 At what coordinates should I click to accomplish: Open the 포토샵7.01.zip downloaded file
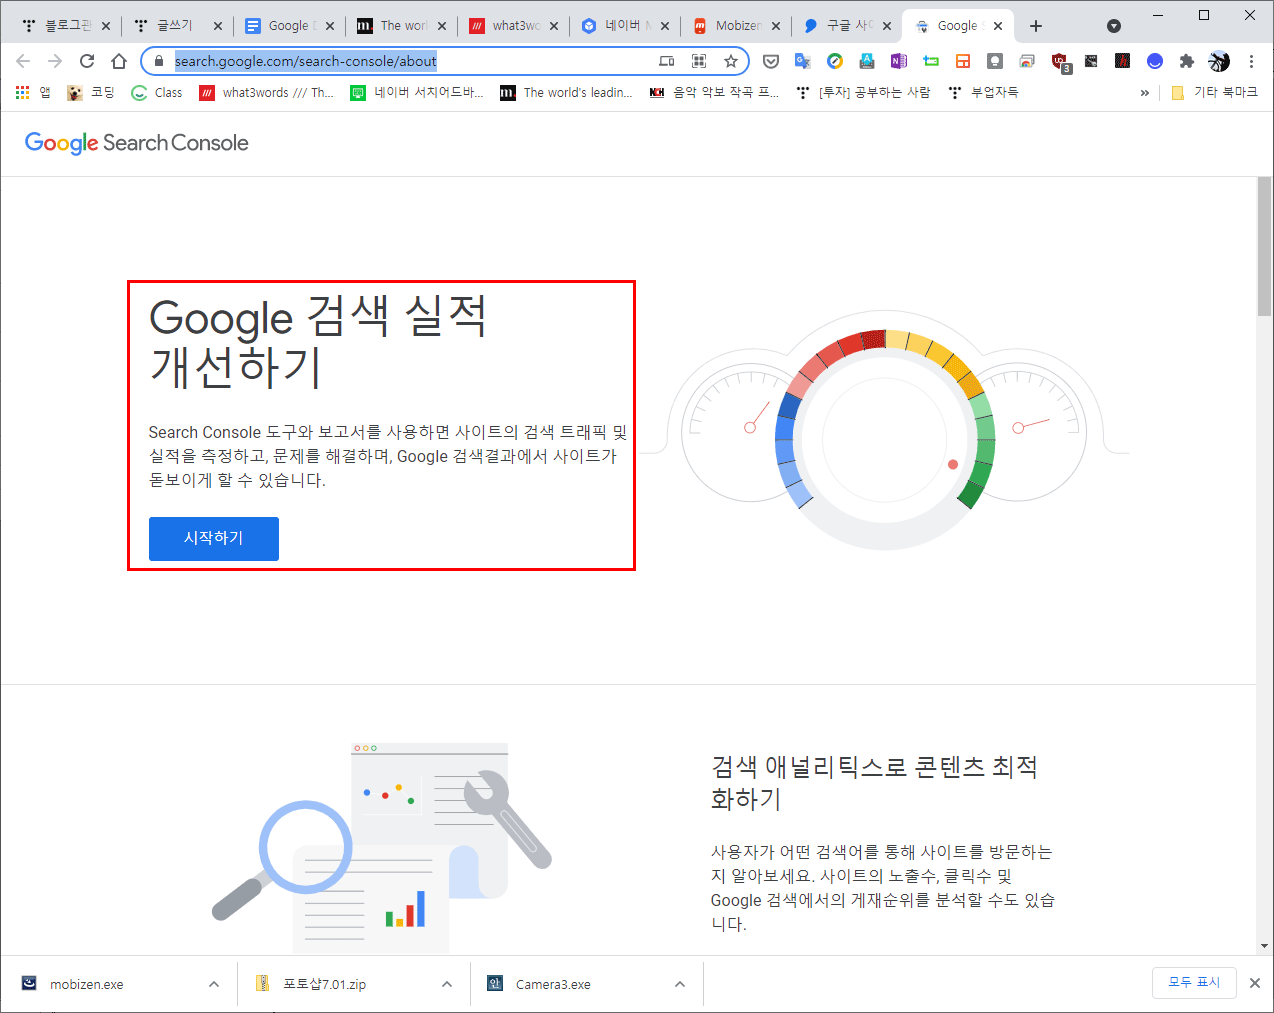[x=312, y=984]
